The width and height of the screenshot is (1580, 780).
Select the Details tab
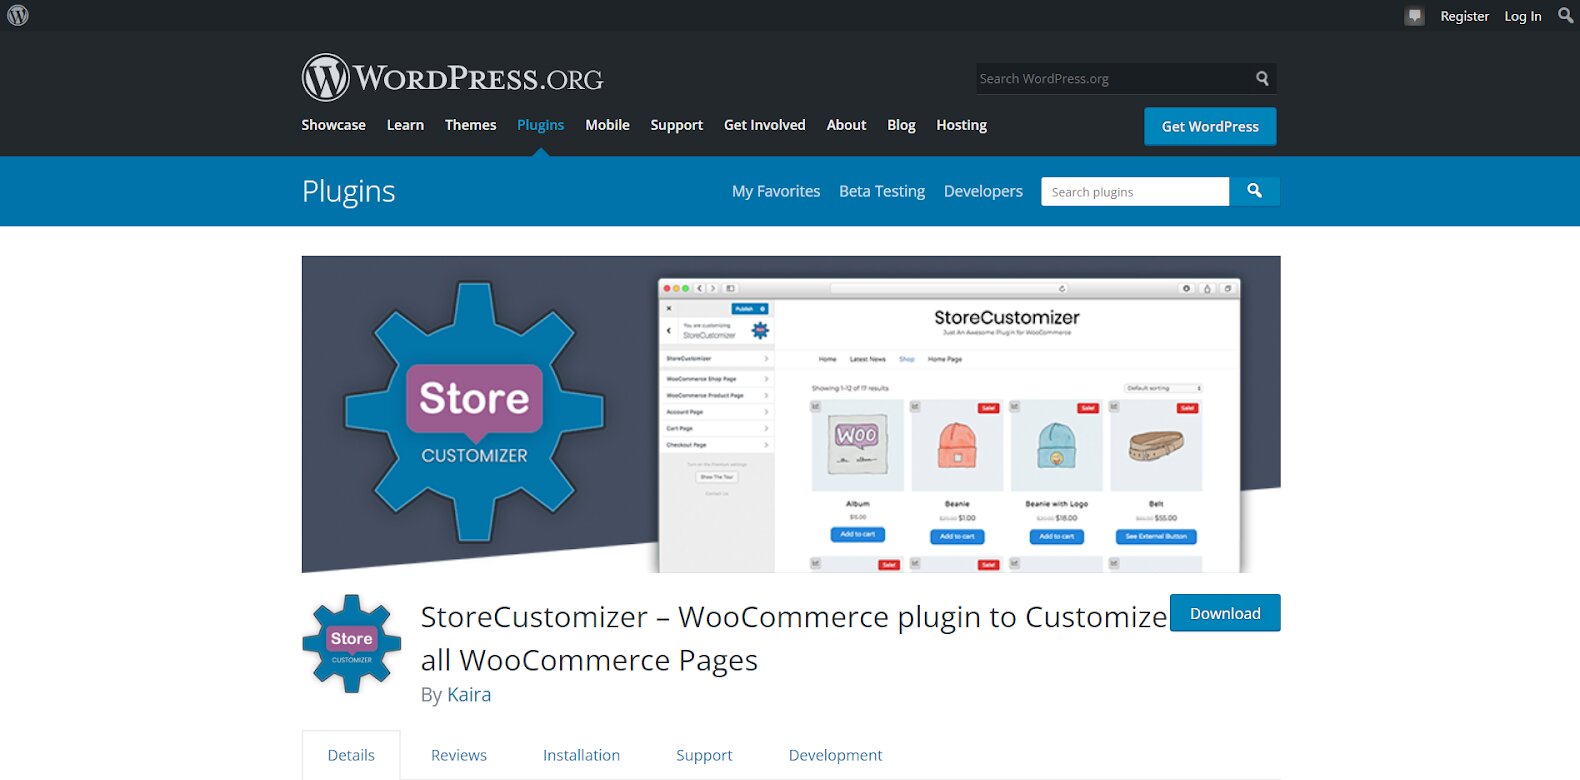click(351, 755)
